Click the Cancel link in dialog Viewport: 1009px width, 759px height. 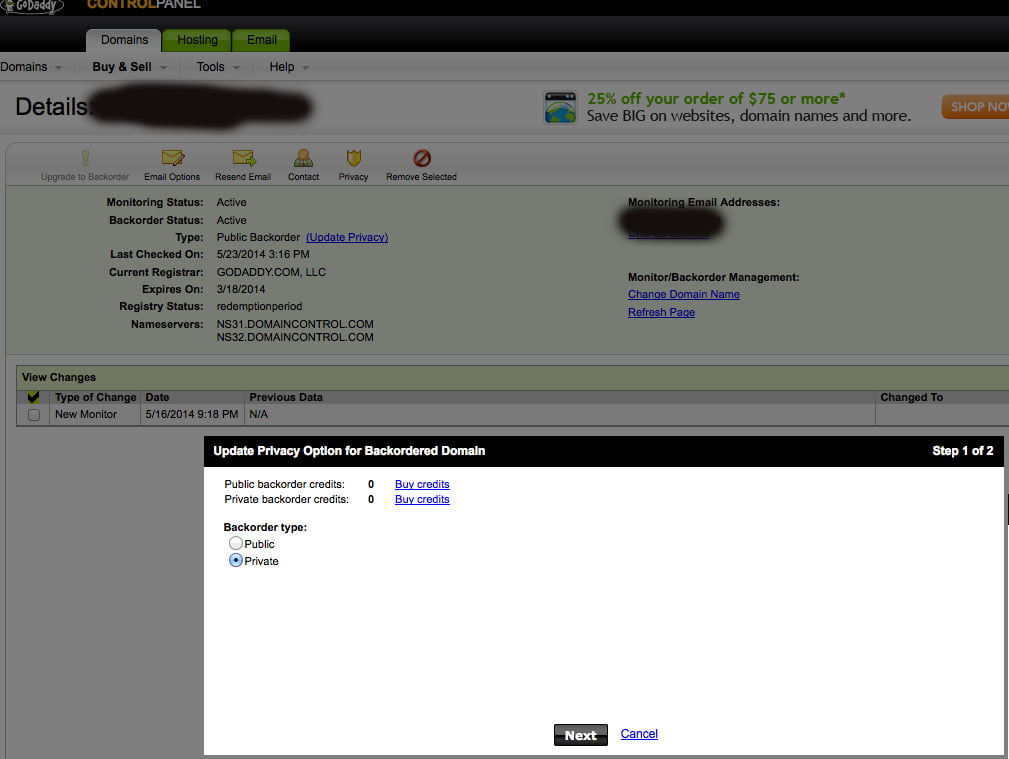click(x=639, y=733)
